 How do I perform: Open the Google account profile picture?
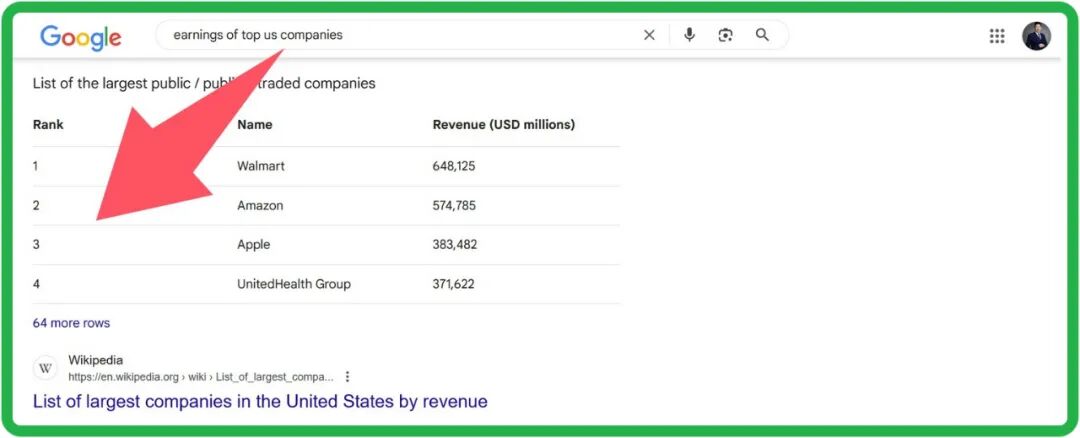pyautogui.click(x=1036, y=36)
